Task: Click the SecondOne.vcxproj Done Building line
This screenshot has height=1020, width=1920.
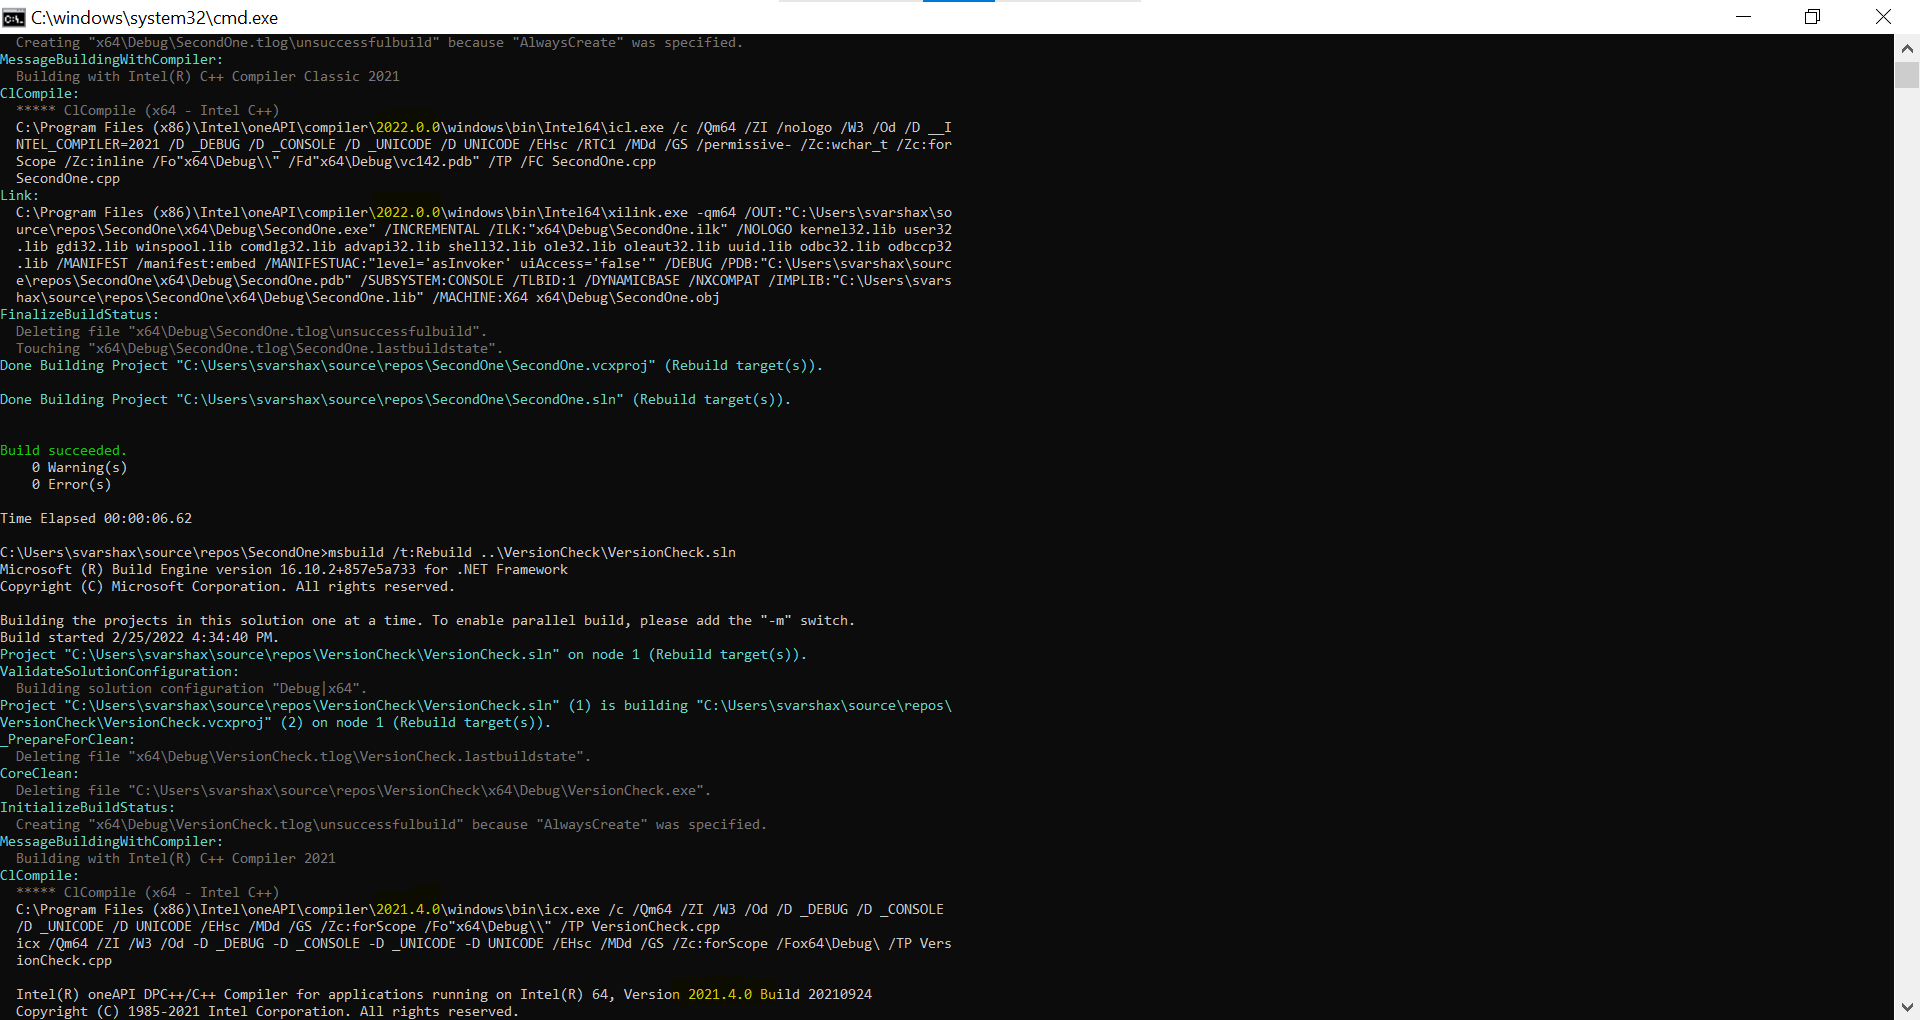Action: pyautogui.click(x=410, y=365)
